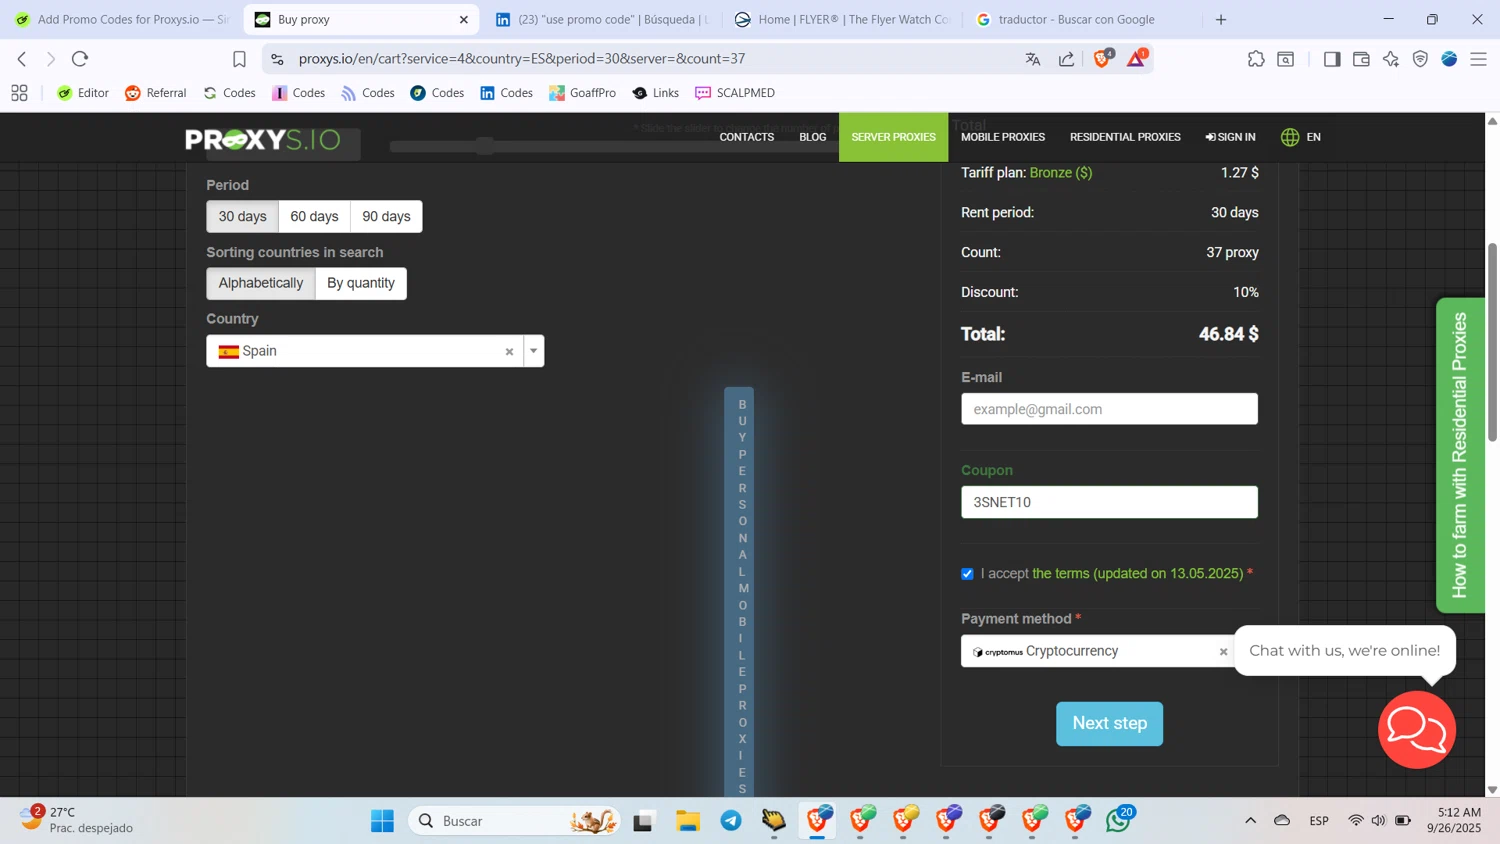
Task: Open the live chat bubble
Action: [1417, 730]
